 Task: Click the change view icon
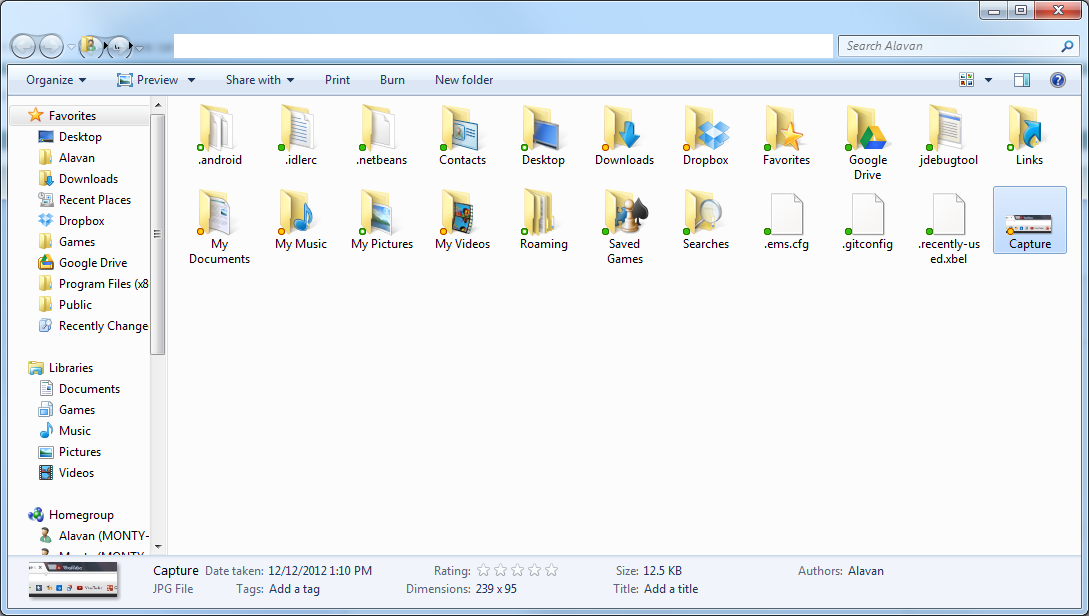point(966,80)
